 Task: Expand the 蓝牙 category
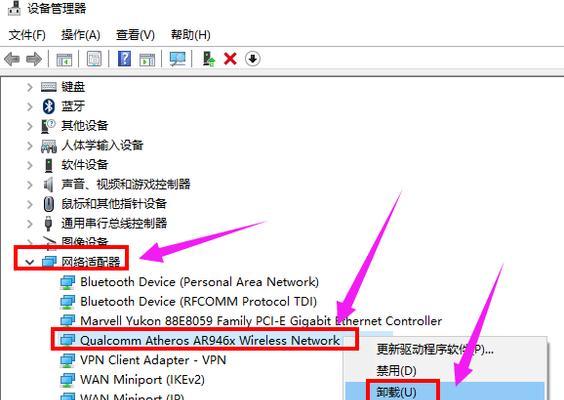(x=30, y=106)
